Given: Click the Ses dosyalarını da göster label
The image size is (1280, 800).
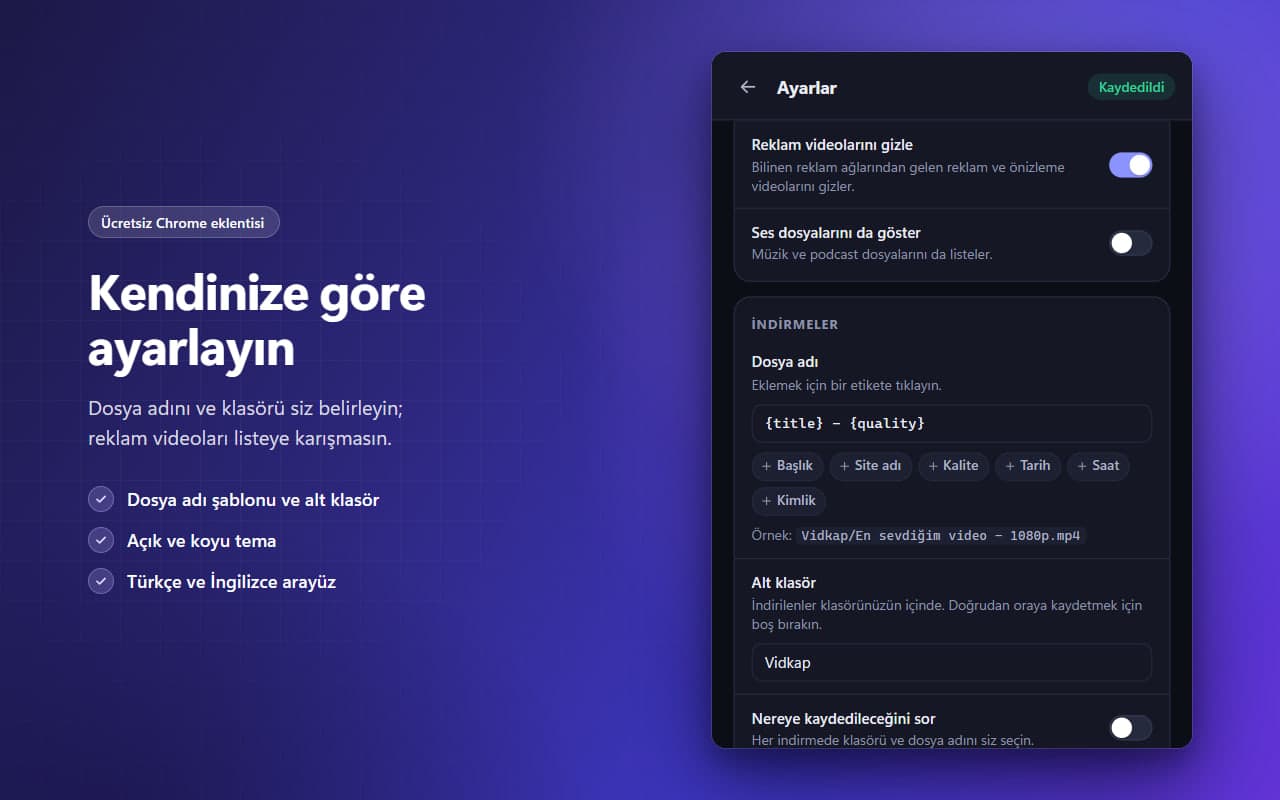Looking at the screenshot, I should 836,233.
